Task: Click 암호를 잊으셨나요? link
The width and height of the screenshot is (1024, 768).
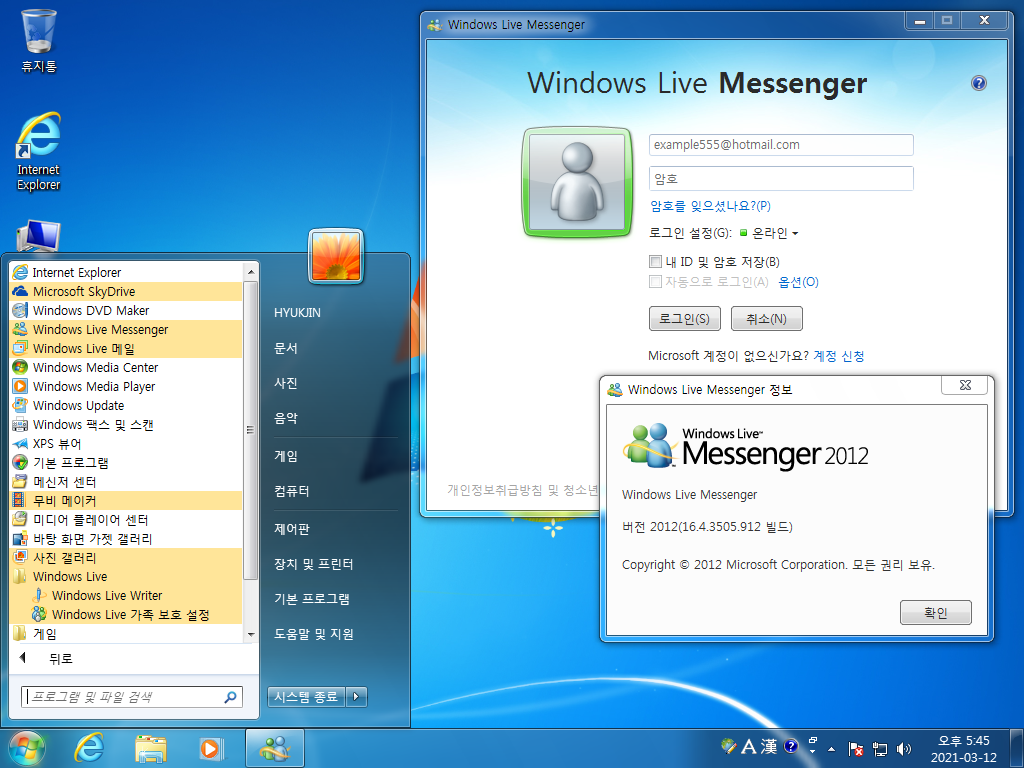Action: click(x=710, y=206)
